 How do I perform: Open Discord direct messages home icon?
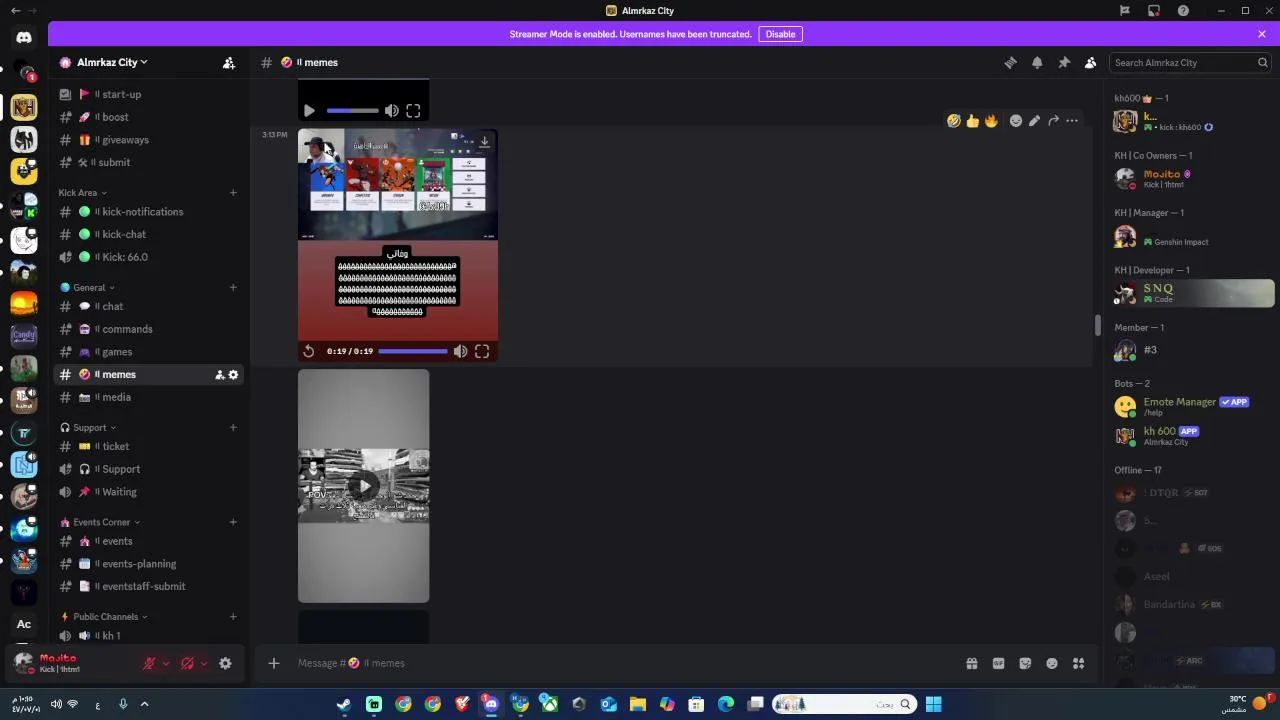coord(24,37)
